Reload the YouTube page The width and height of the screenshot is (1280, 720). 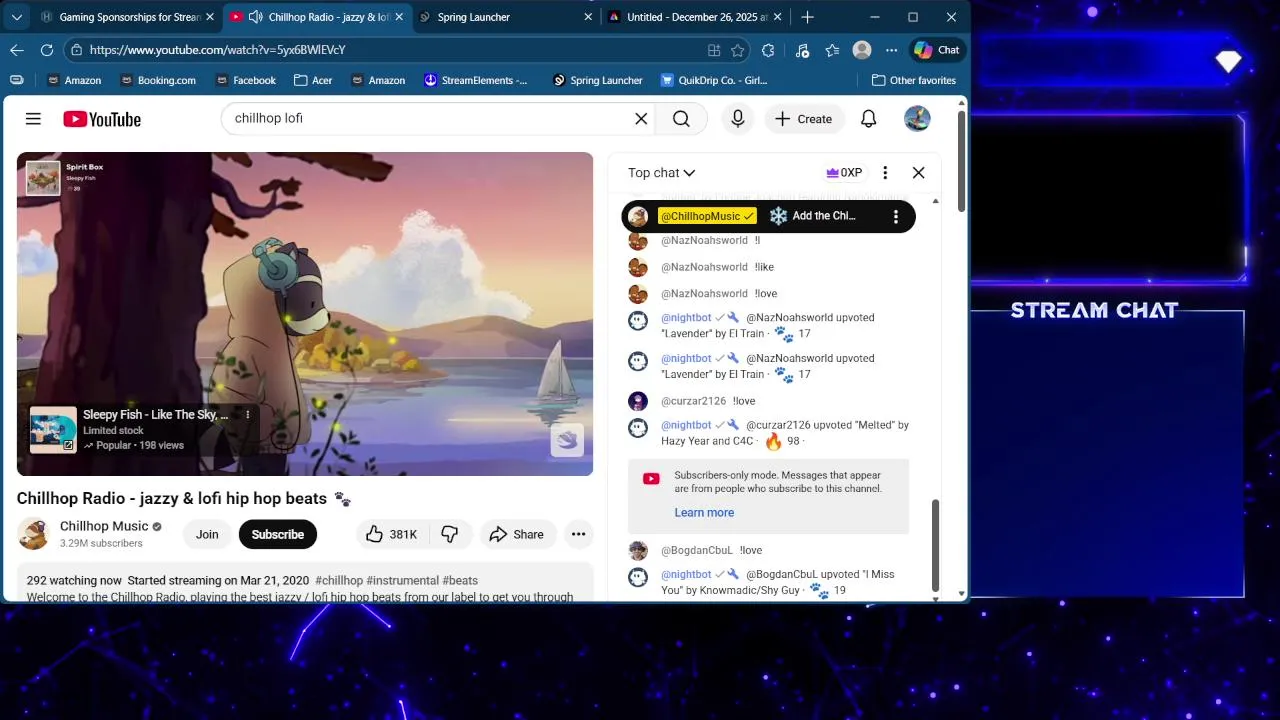point(47,50)
